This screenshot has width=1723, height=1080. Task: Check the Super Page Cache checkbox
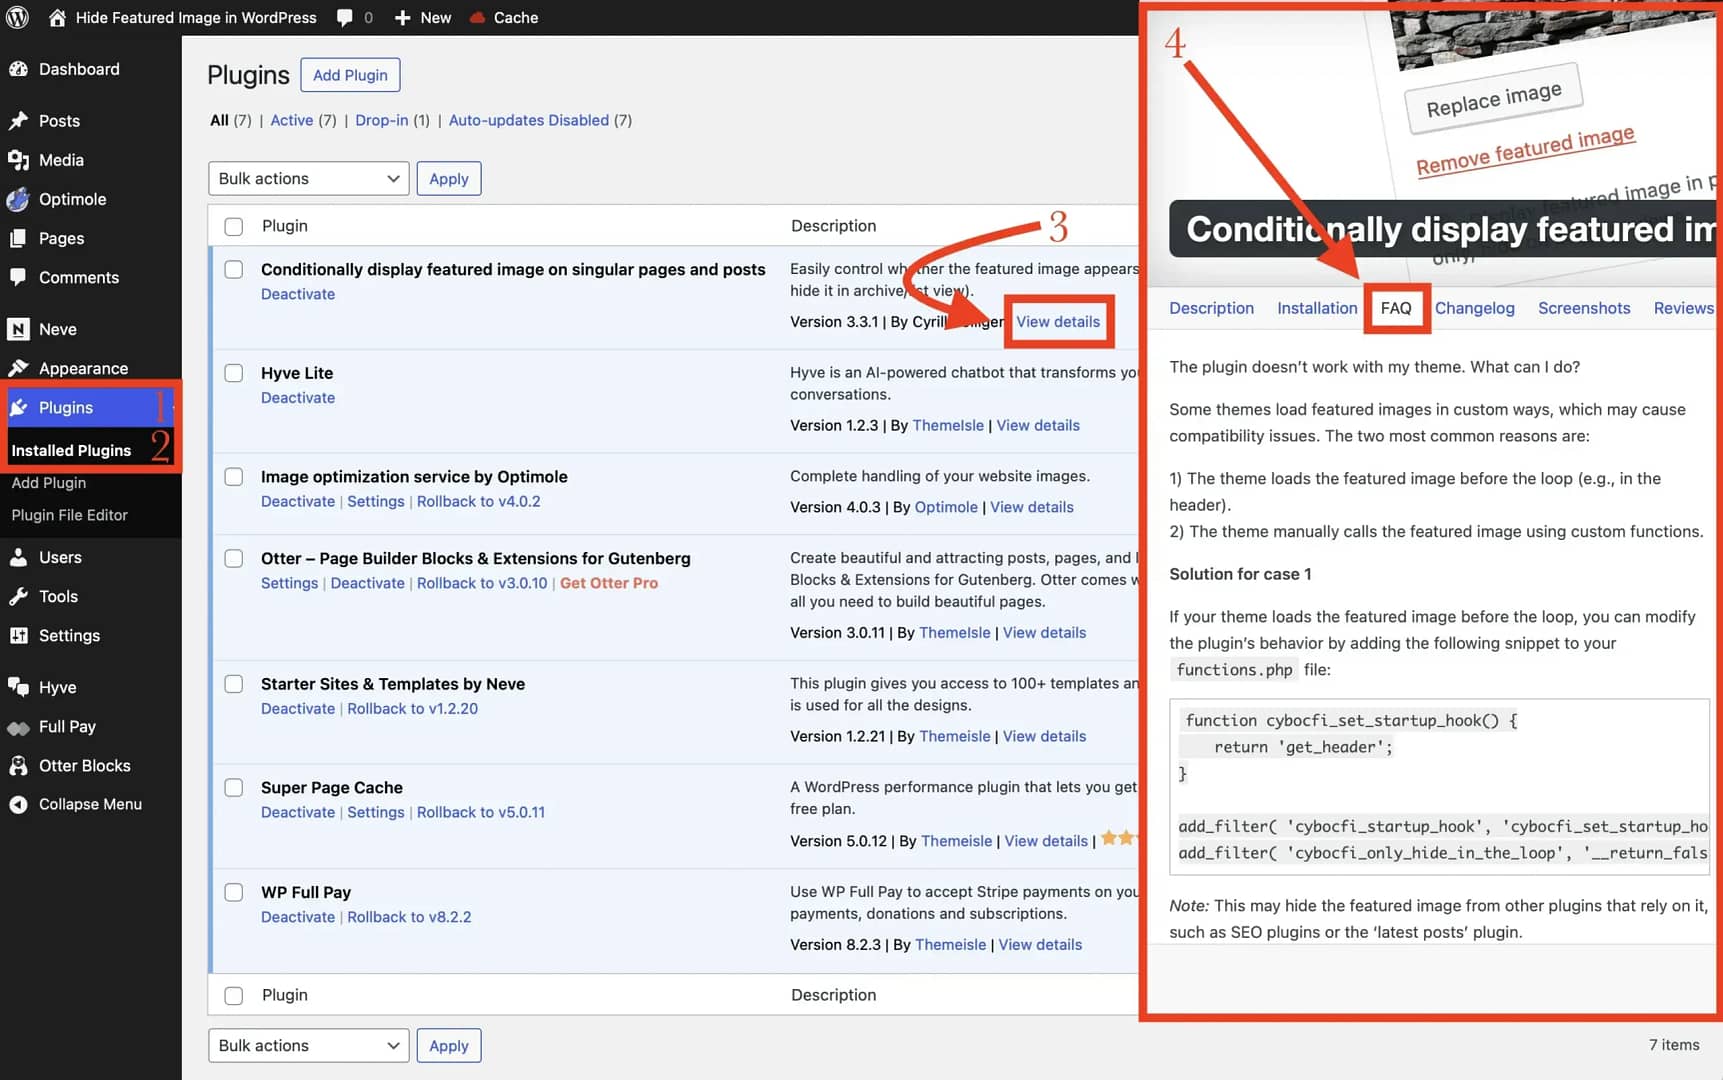click(234, 788)
